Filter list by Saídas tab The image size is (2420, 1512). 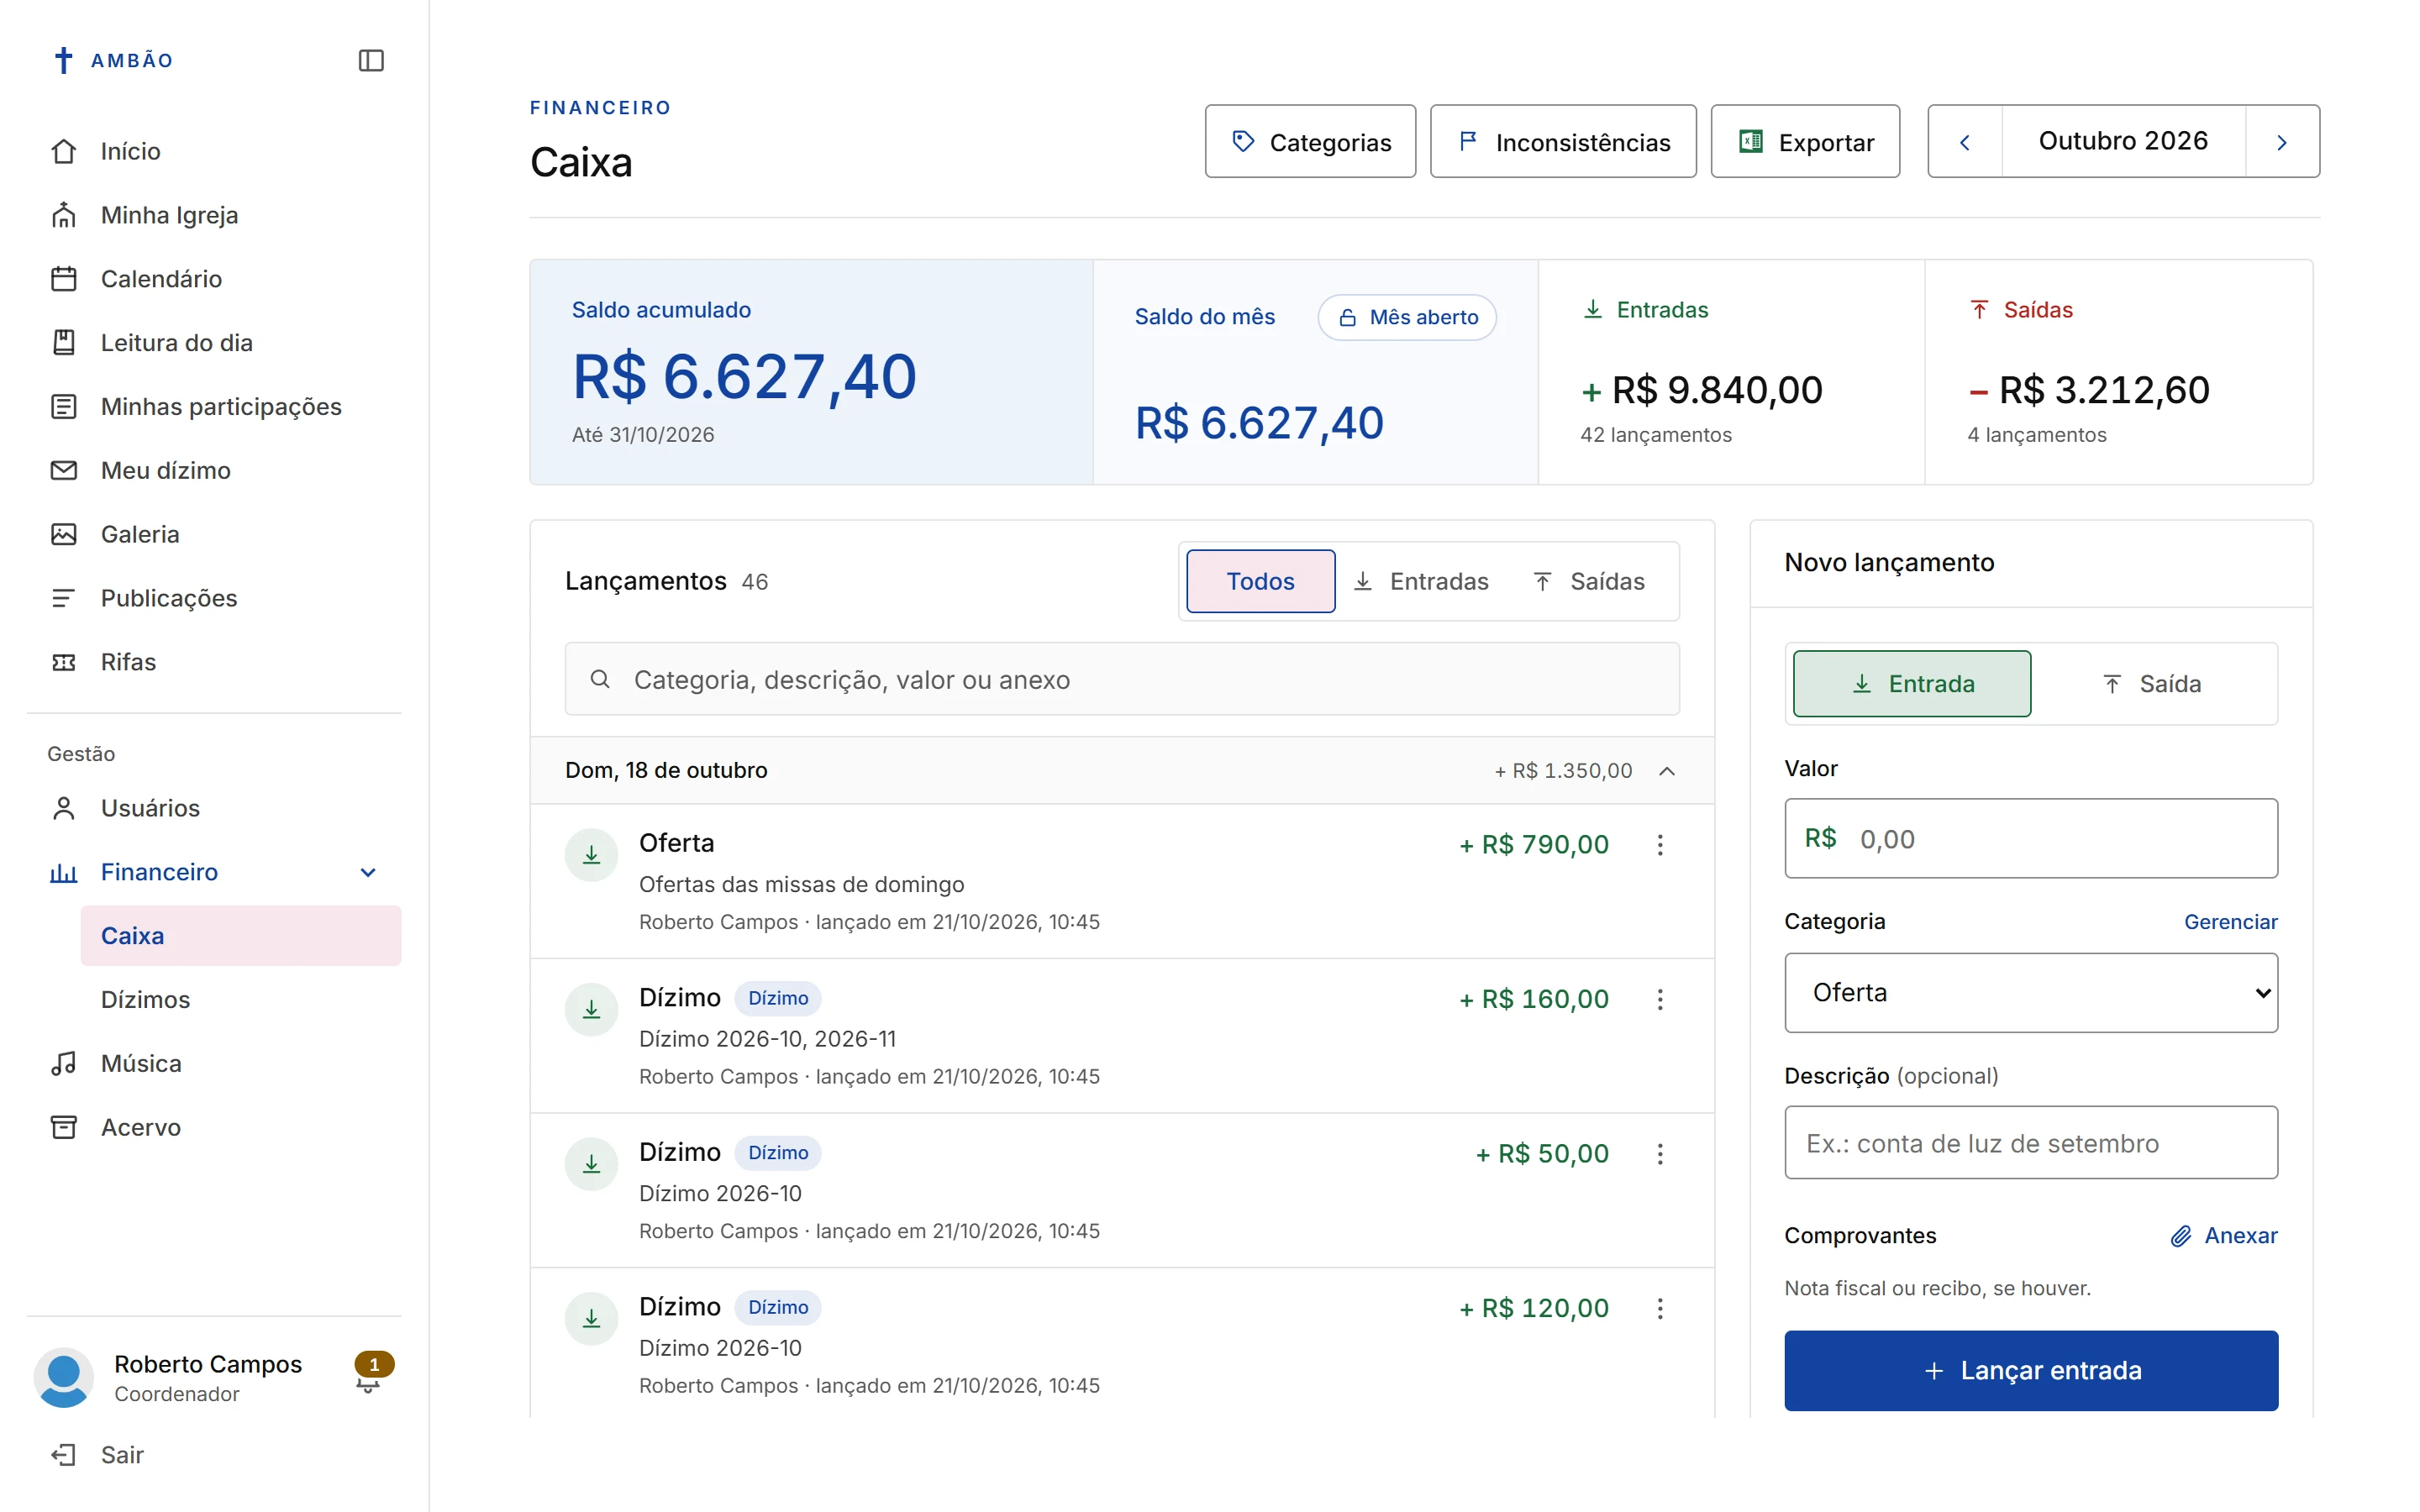click(x=1589, y=581)
